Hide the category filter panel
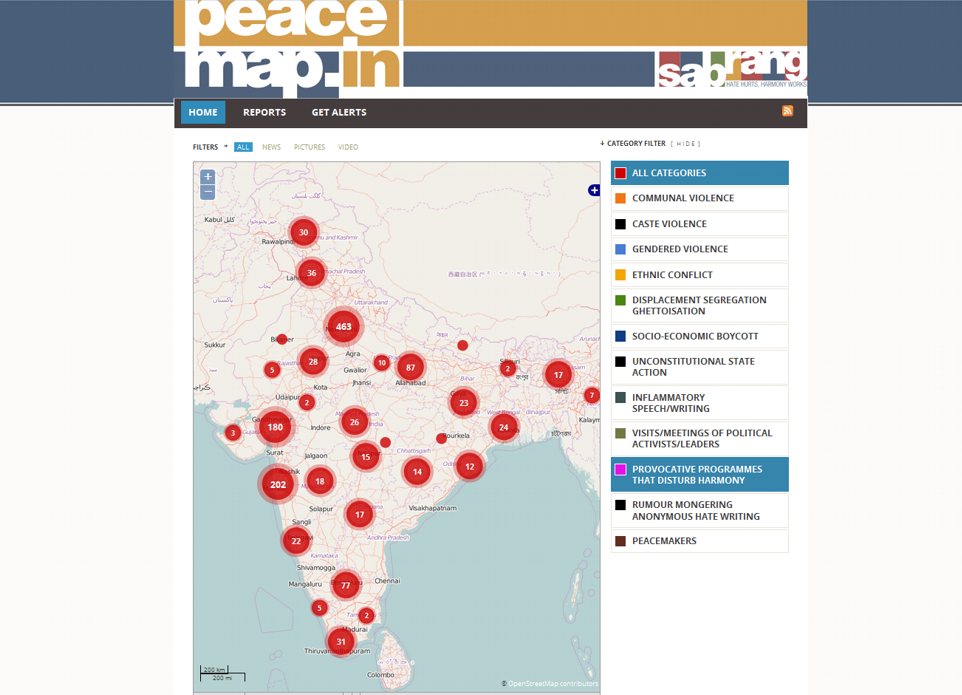The image size is (962, 695). pyautogui.click(x=685, y=144)
